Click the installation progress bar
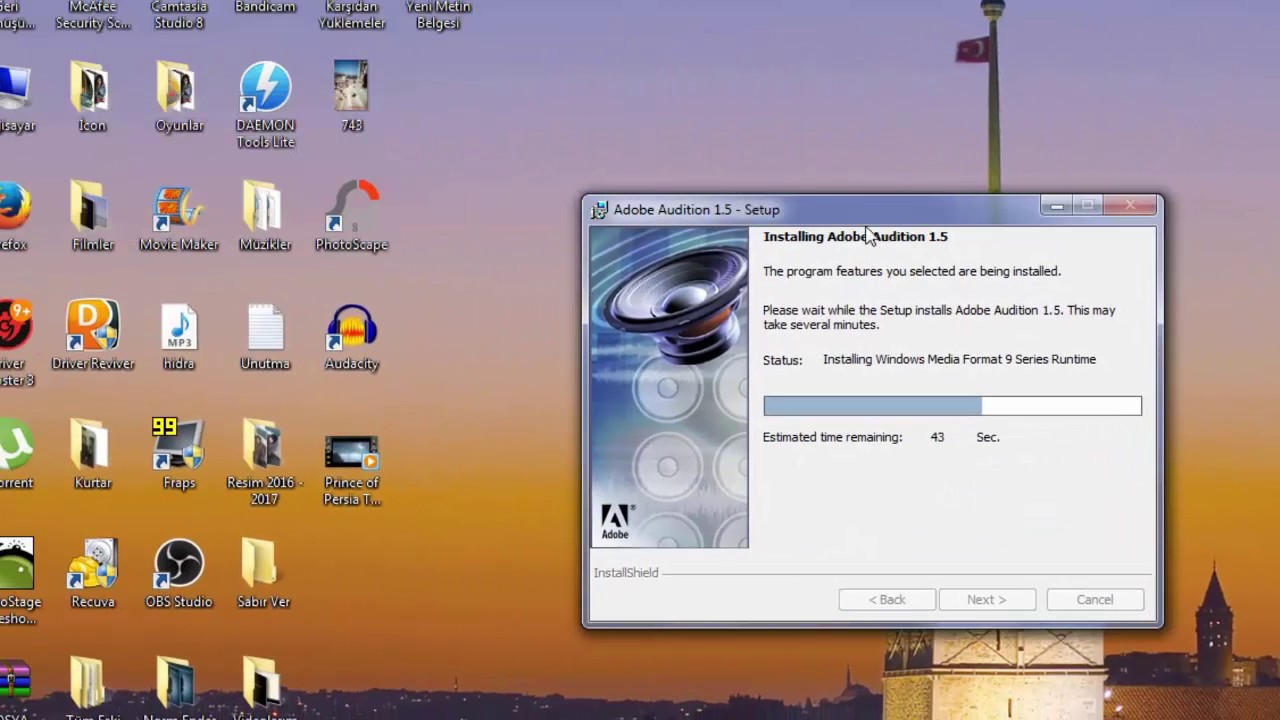Viewport: 1280px width, 720px height. tap(952, 405)
